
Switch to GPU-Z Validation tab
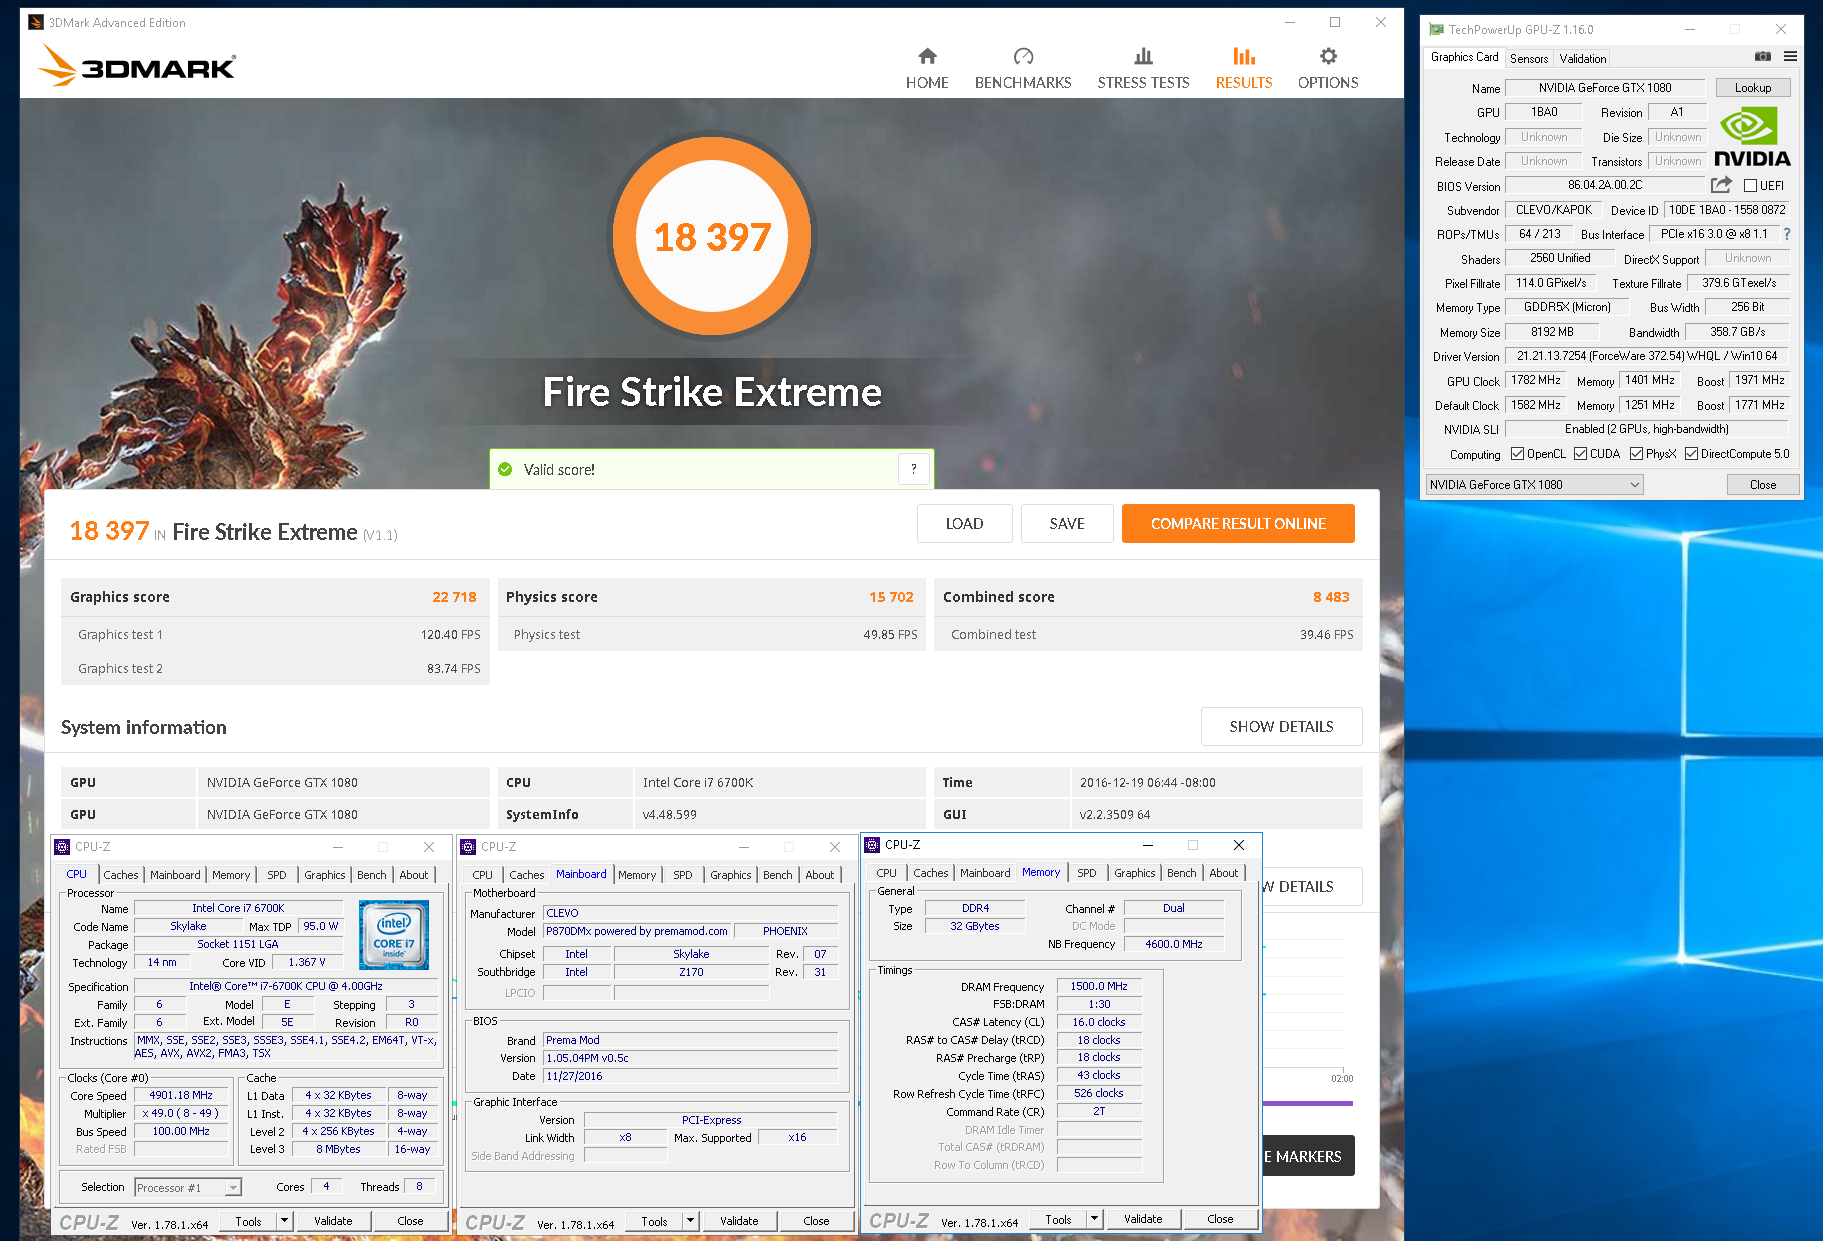click(1582, 59)
